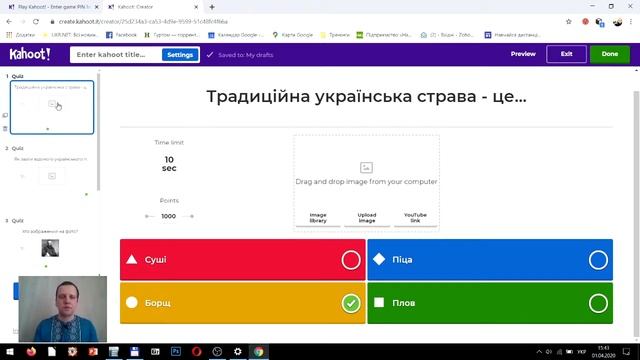
Task: Open Opera from the taskbar
Action: click(x=197, y=351)
